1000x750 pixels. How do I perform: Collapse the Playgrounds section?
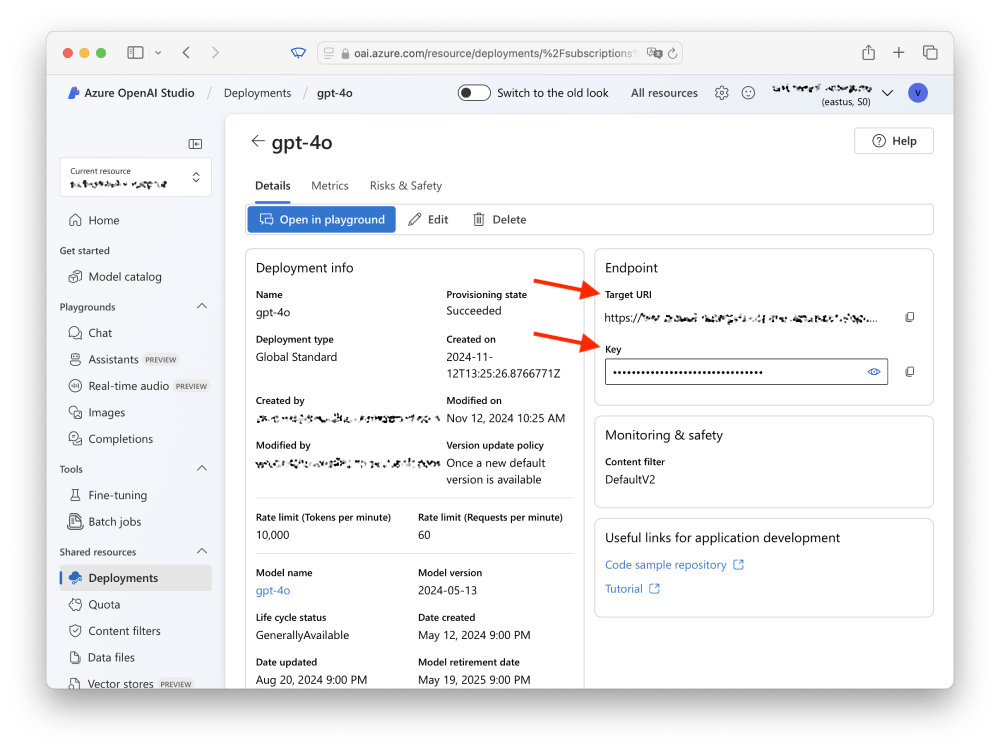click(x=202, y=306)
